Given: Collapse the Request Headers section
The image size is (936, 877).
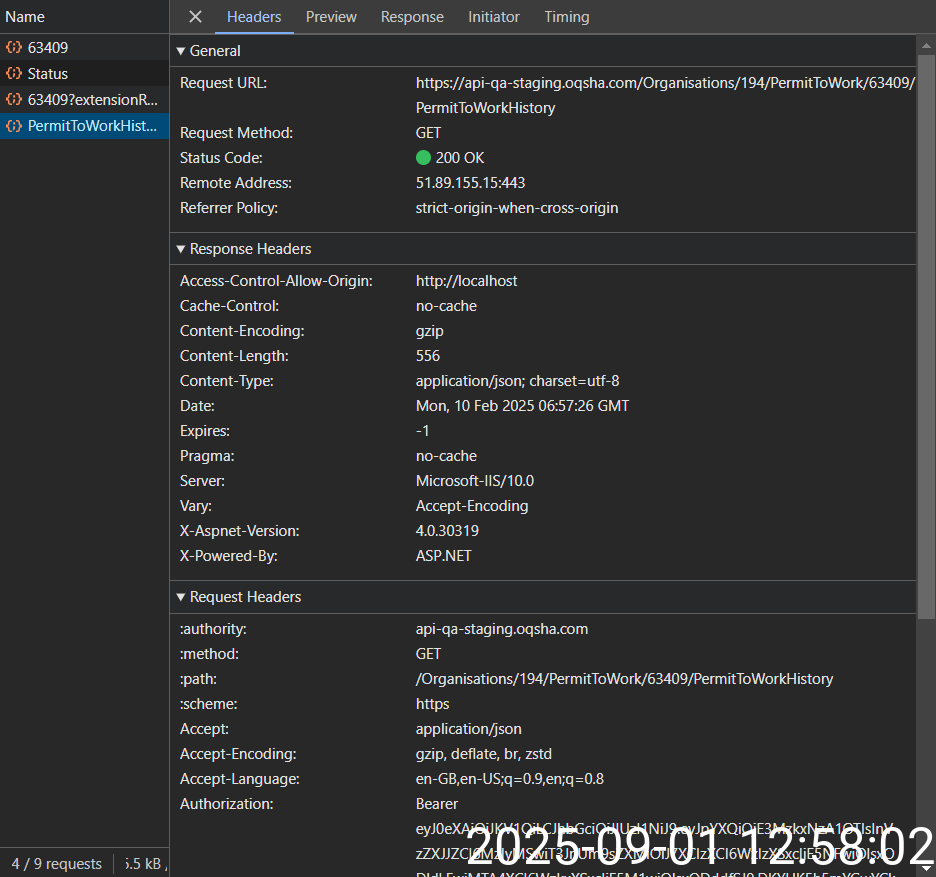Looking at the screenshot, I should point(181,597).
